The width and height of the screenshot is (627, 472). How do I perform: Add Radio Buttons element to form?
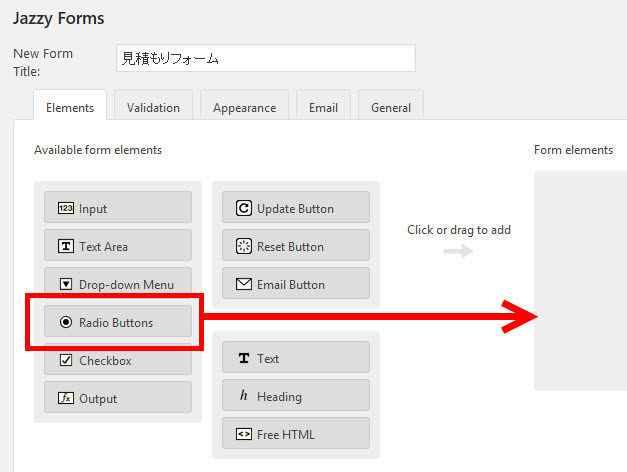(x=118, y=321)
